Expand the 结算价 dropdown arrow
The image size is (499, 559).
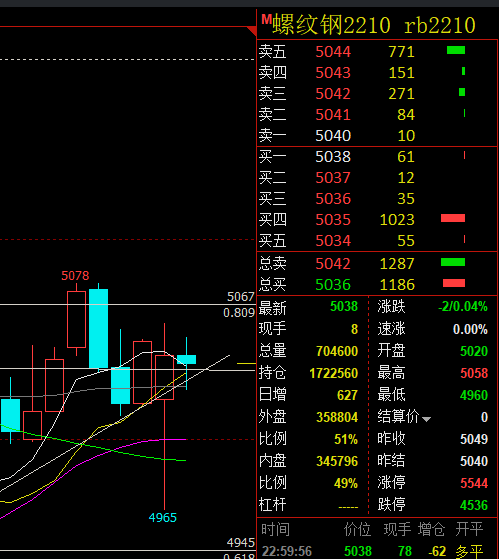pyautogui.click(x=426, y=419)
